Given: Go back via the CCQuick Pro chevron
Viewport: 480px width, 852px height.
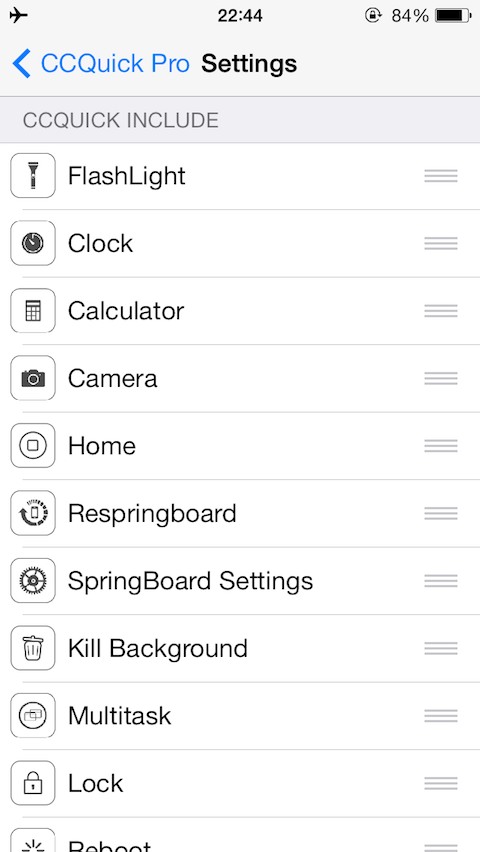Looking at the screenshot, I should click(x=21, y=64).
